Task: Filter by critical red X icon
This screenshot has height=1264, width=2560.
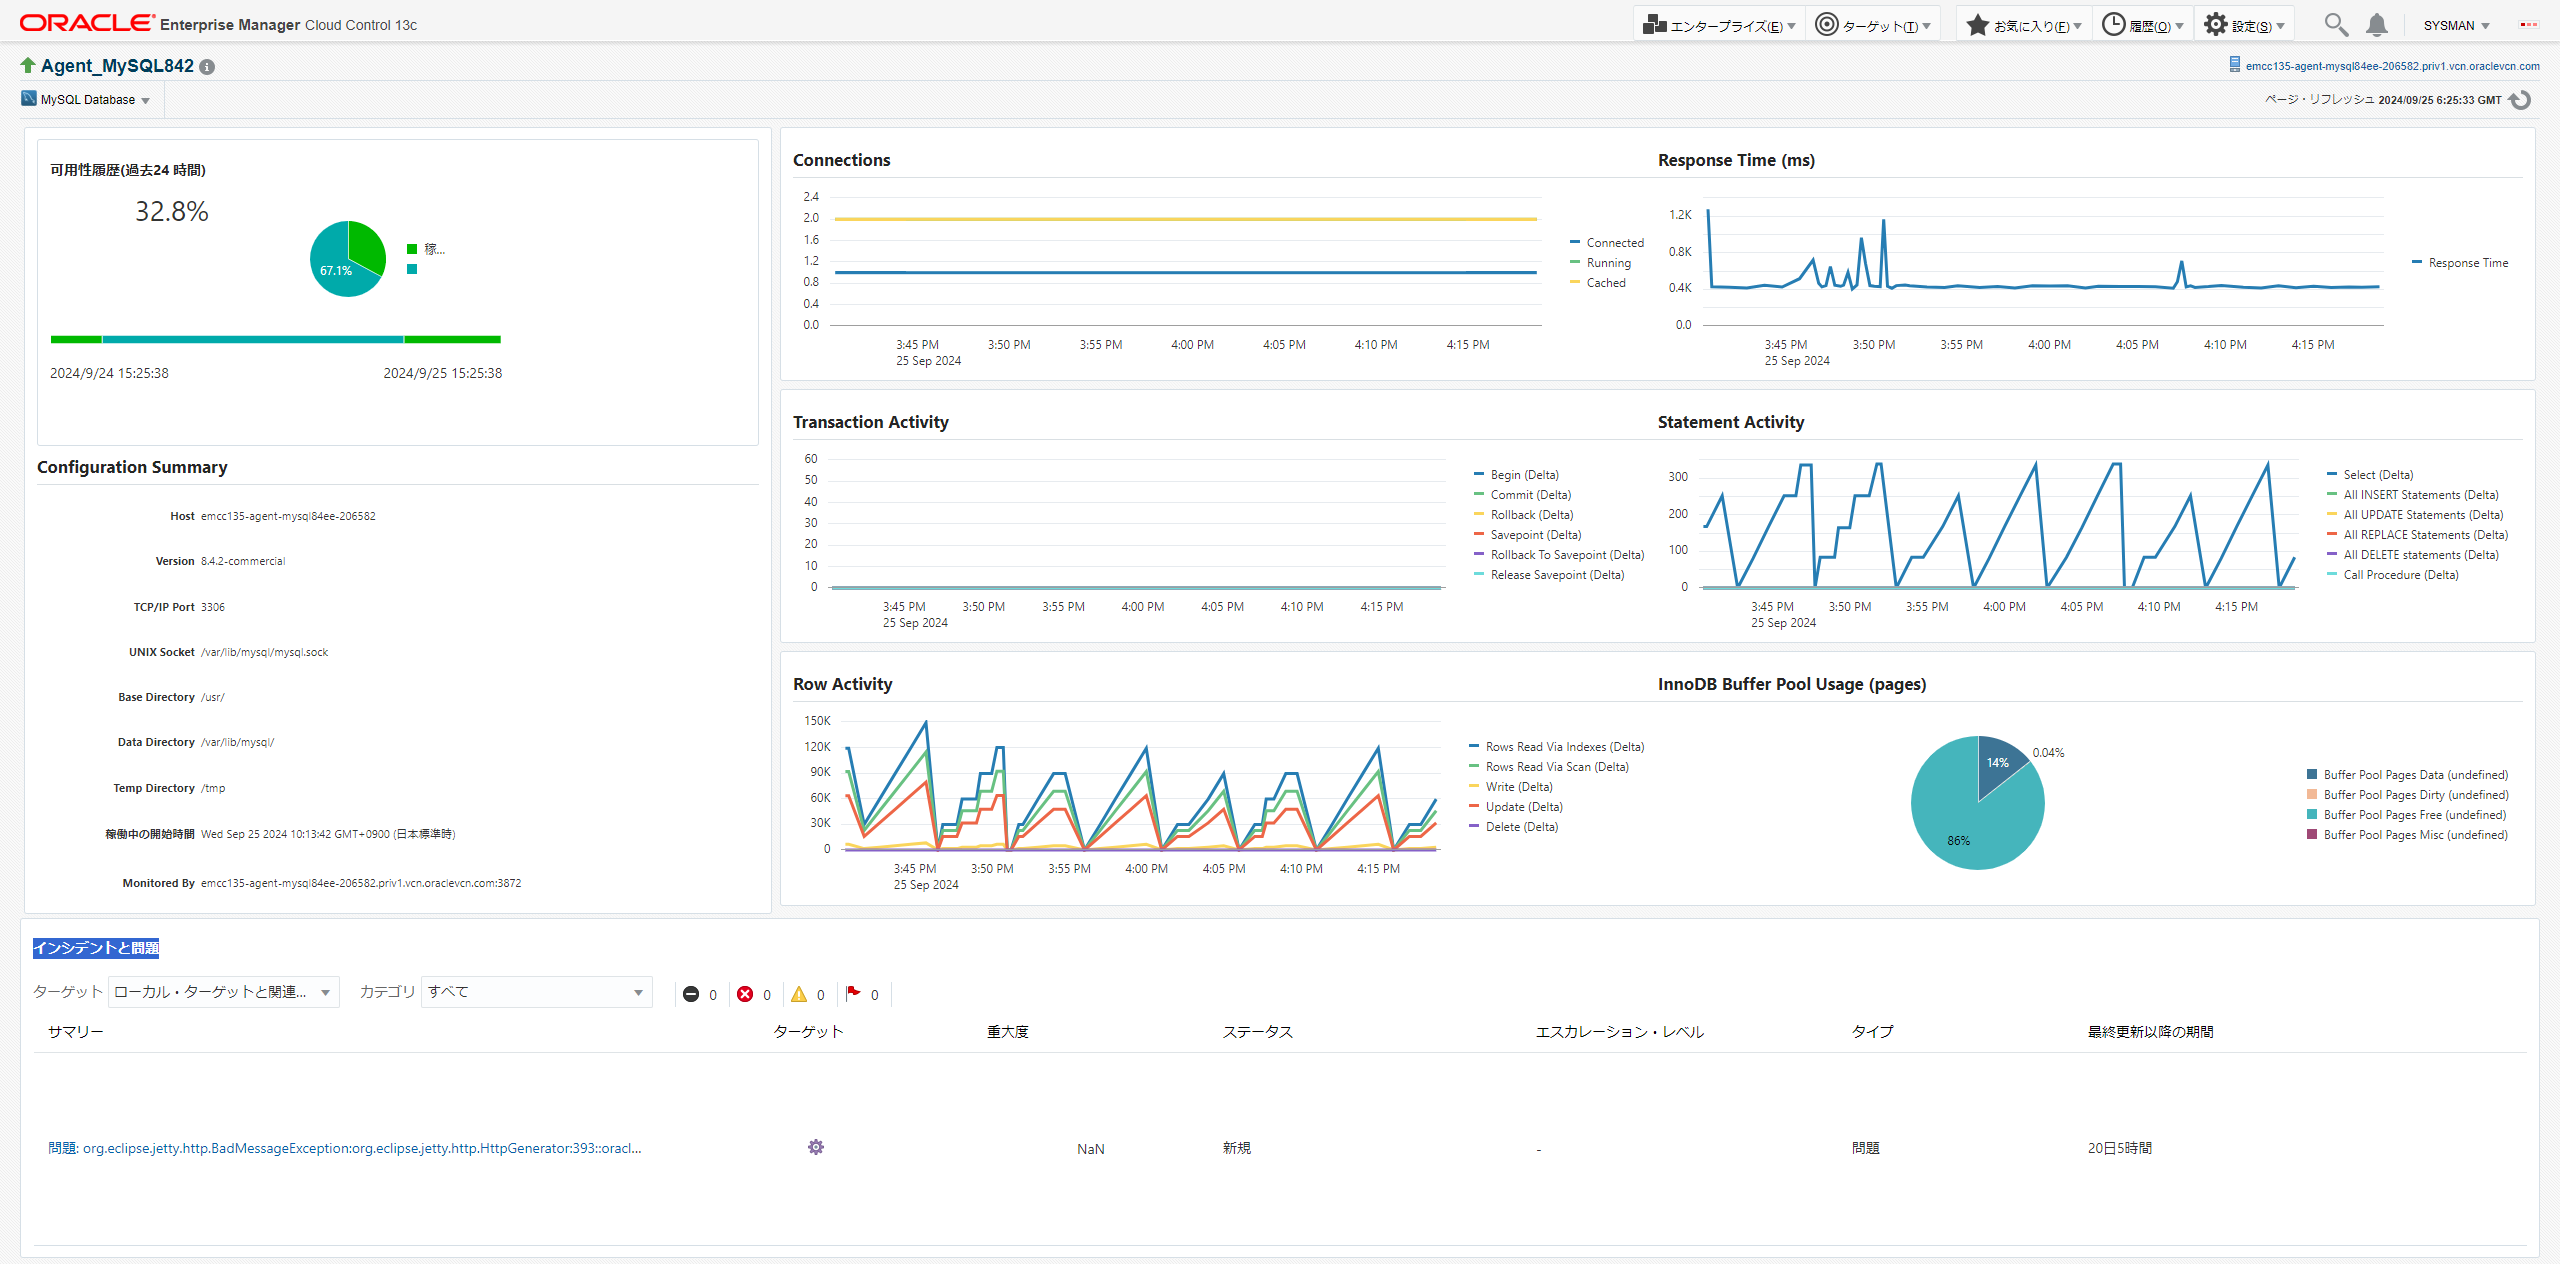Action: point(745,994)
